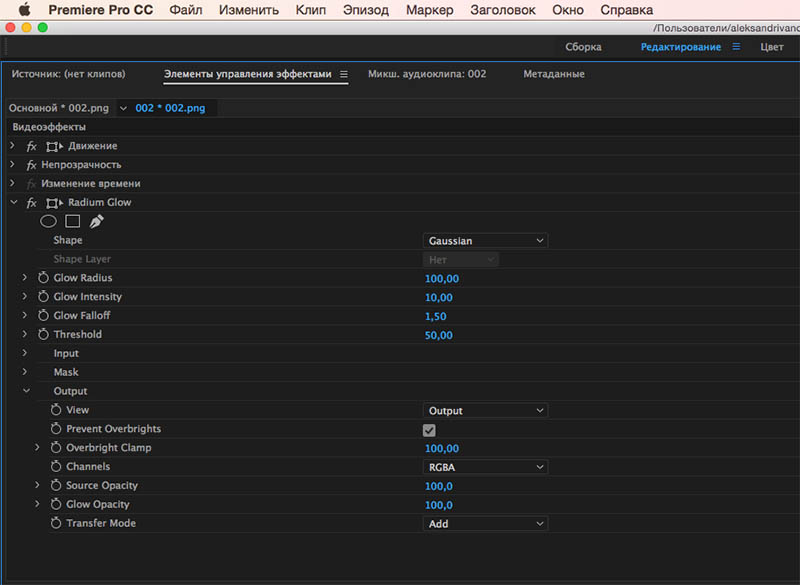Click the Glow Falloff value 1,50
The image size is (800, 585).
point(436,316)
